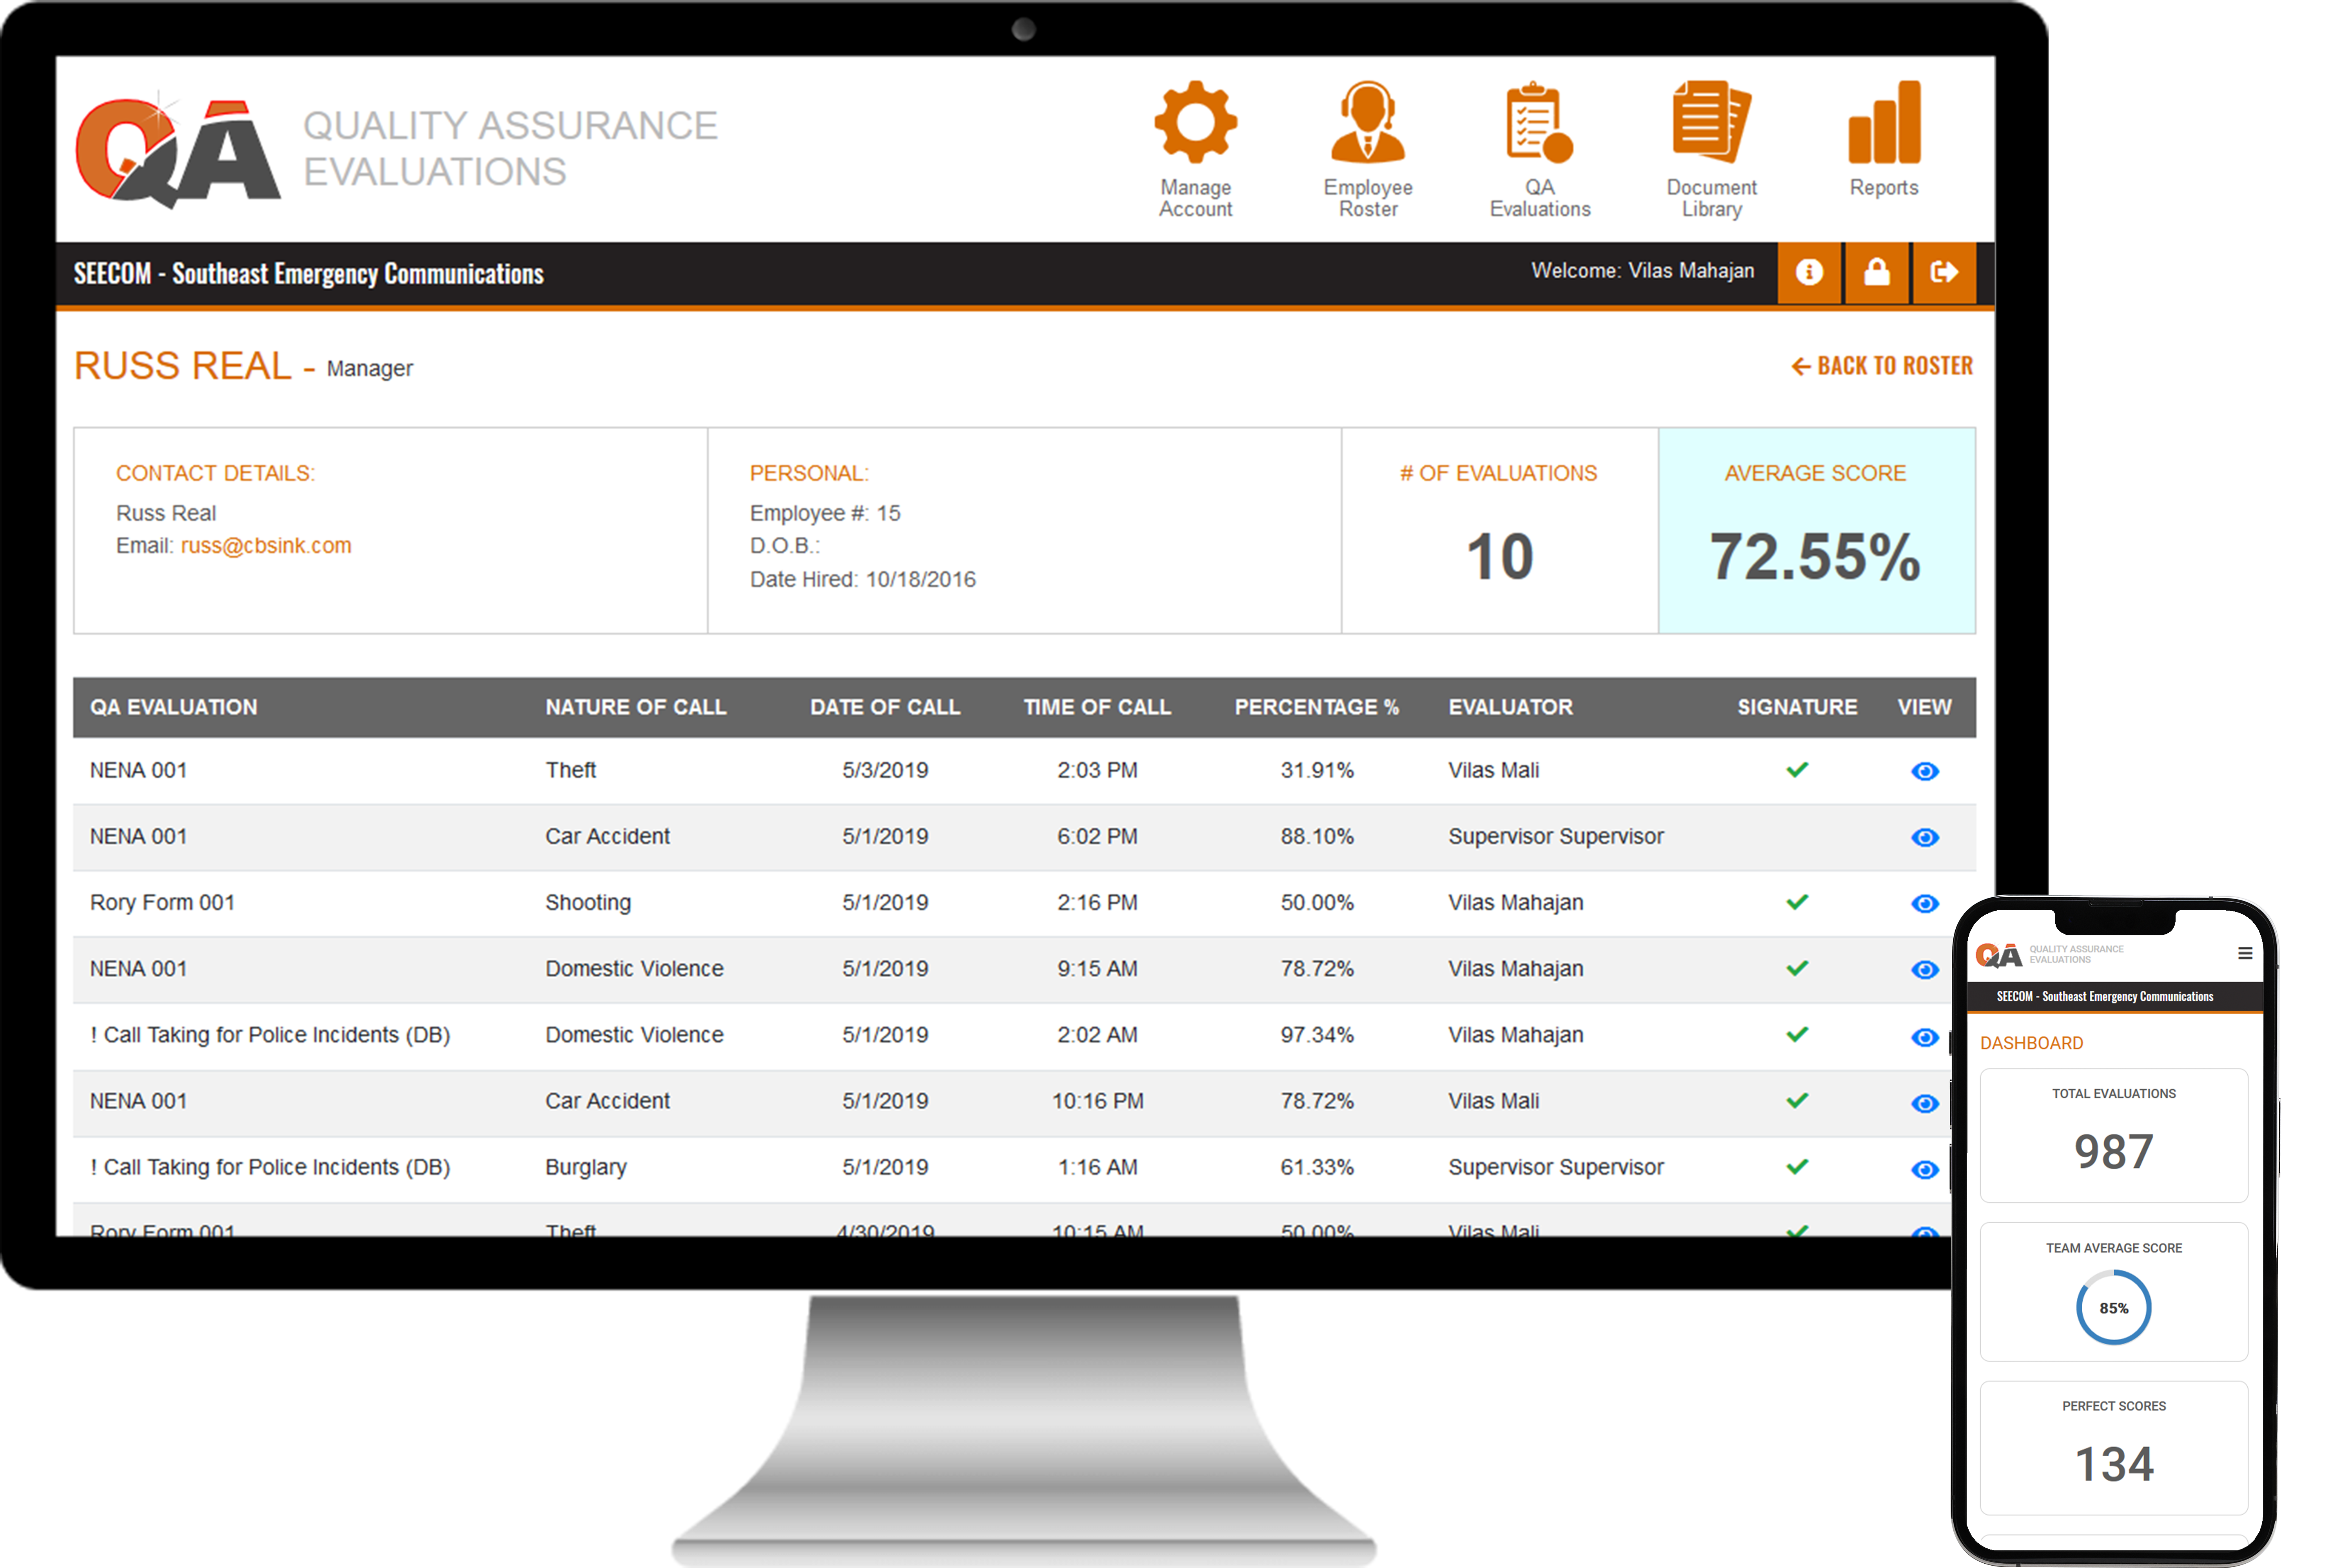
Task: Click the QA logo on phone screen
Action: point(1999,956)
